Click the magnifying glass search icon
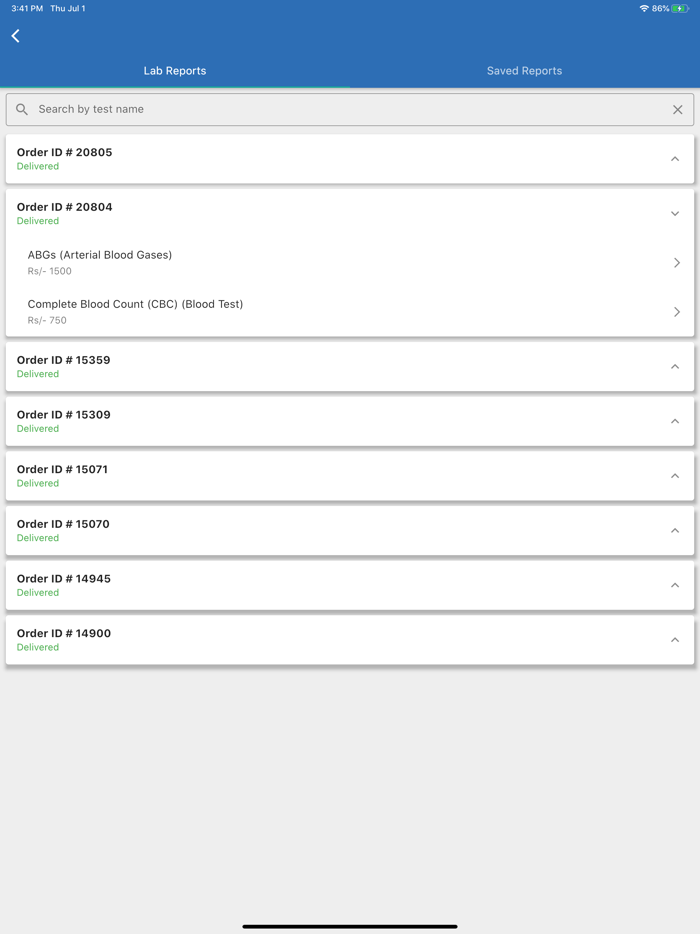Screen dimensions: 700x934 click(x=21, y=109)
